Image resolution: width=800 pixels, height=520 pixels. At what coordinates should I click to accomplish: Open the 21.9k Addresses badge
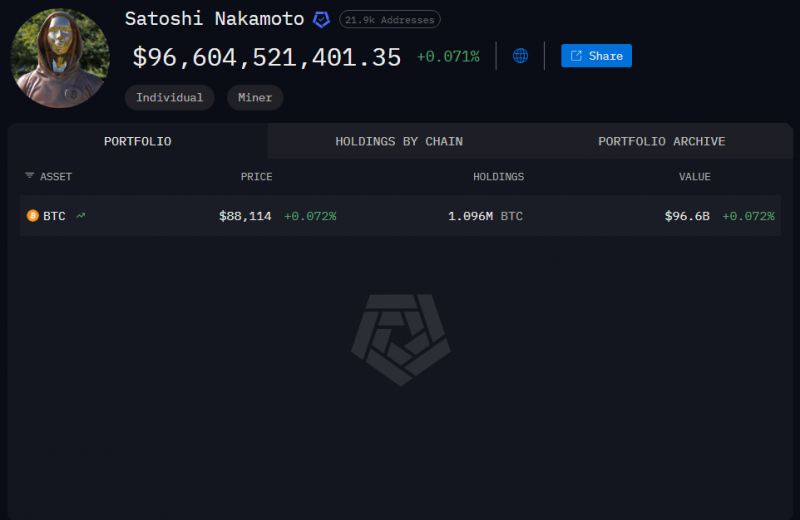coord(390,20)
